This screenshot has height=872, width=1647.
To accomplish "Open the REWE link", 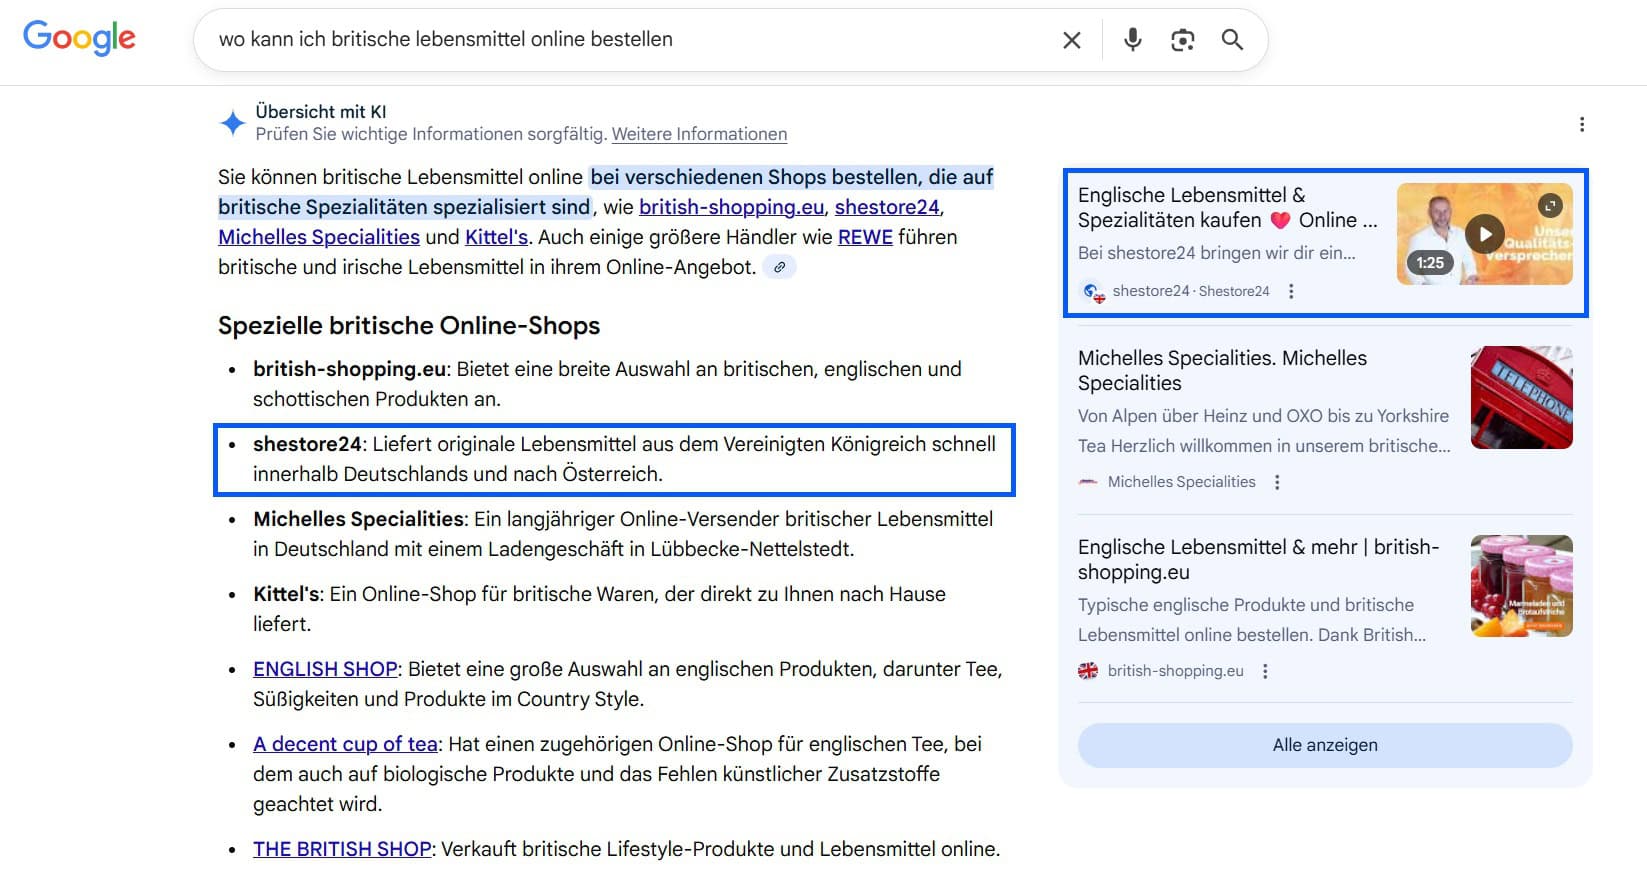I will (865, 237).
